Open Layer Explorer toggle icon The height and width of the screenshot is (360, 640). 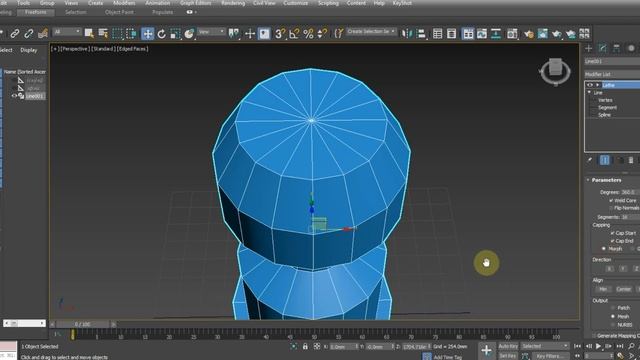(451, 33)
